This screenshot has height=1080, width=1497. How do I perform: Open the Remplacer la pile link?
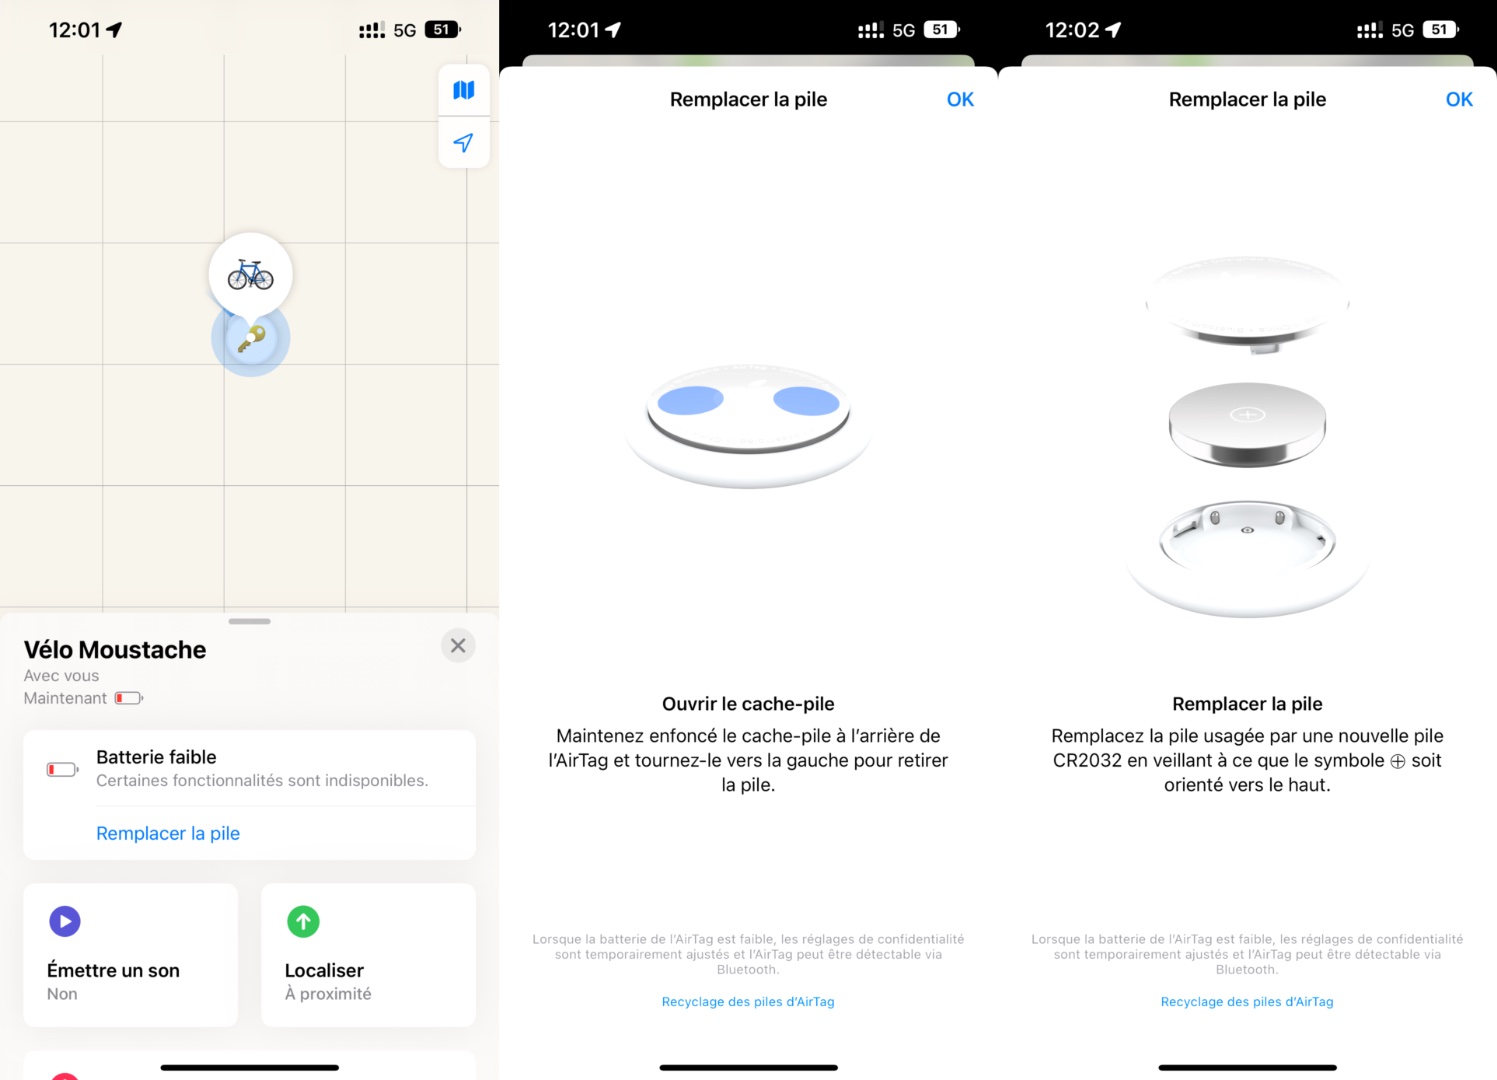(x=168, y=833)
